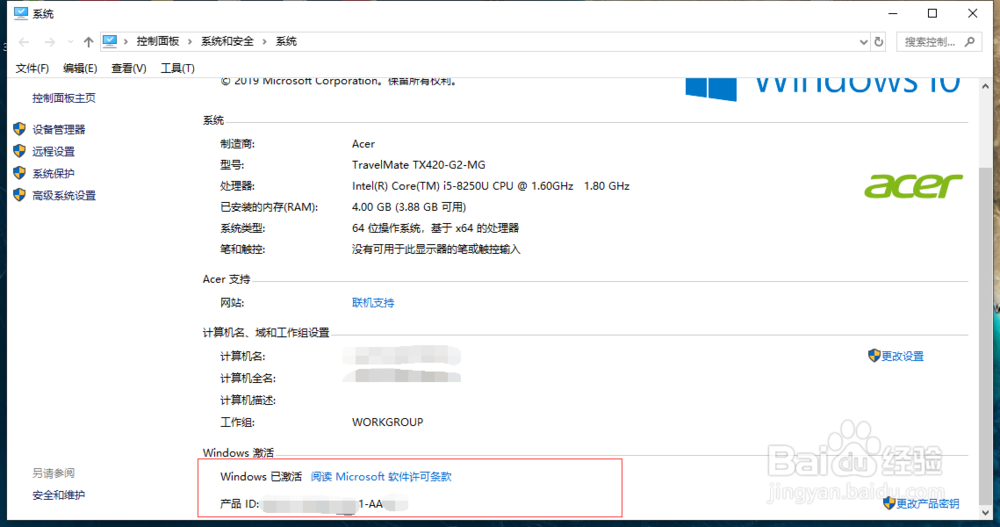Image resolution: width=1000 pixels, height=527 pixels.
Task: Open the recent locations dropdown arrow
Action: tap(70, 42)
